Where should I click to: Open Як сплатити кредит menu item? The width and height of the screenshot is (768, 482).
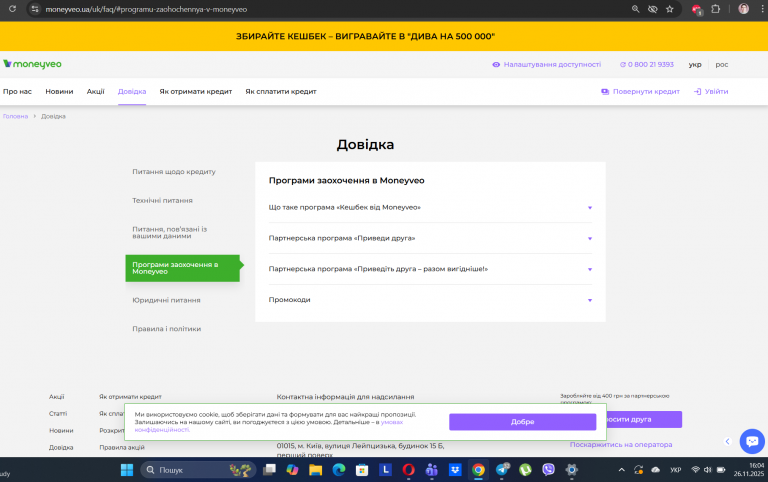click(x=281, y=92)
